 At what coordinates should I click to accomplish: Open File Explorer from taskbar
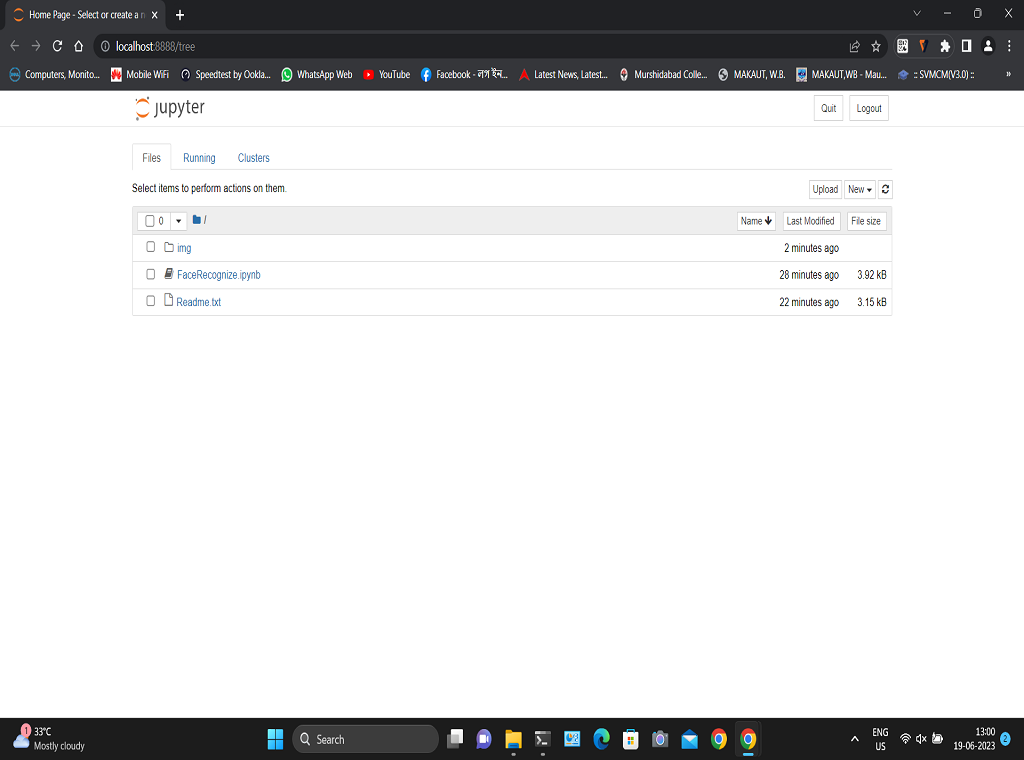tap(513, 739)
